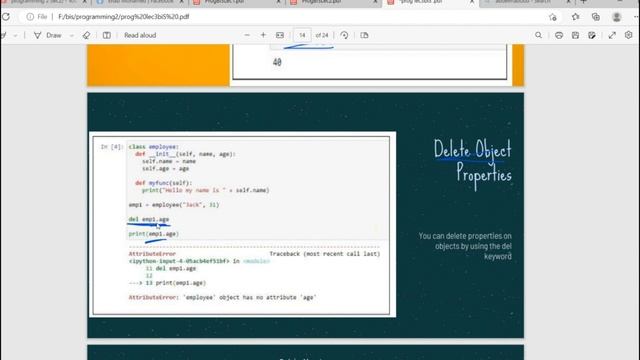
Task: Add this page to favorites using the star-plus icon
Action: [553, 17]
